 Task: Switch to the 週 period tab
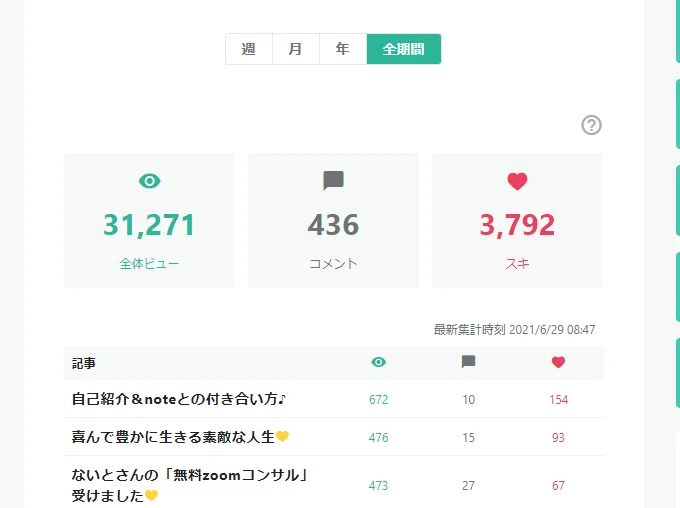click(x=249, y=49)
